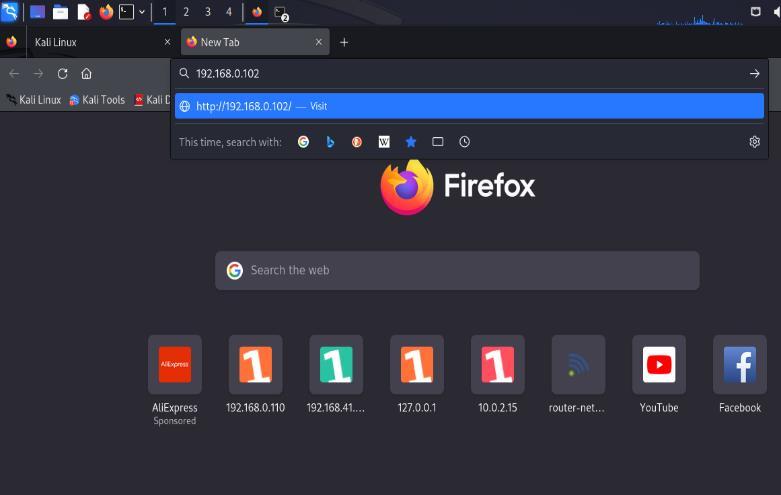781x495 pixels.
Task: Show desktop from the top panel
Action: (37, 12)
